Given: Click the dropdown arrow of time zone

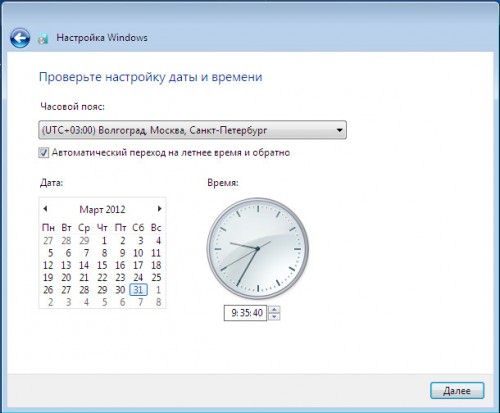Looking at the screenshot, I should click(x=339, y=130).
